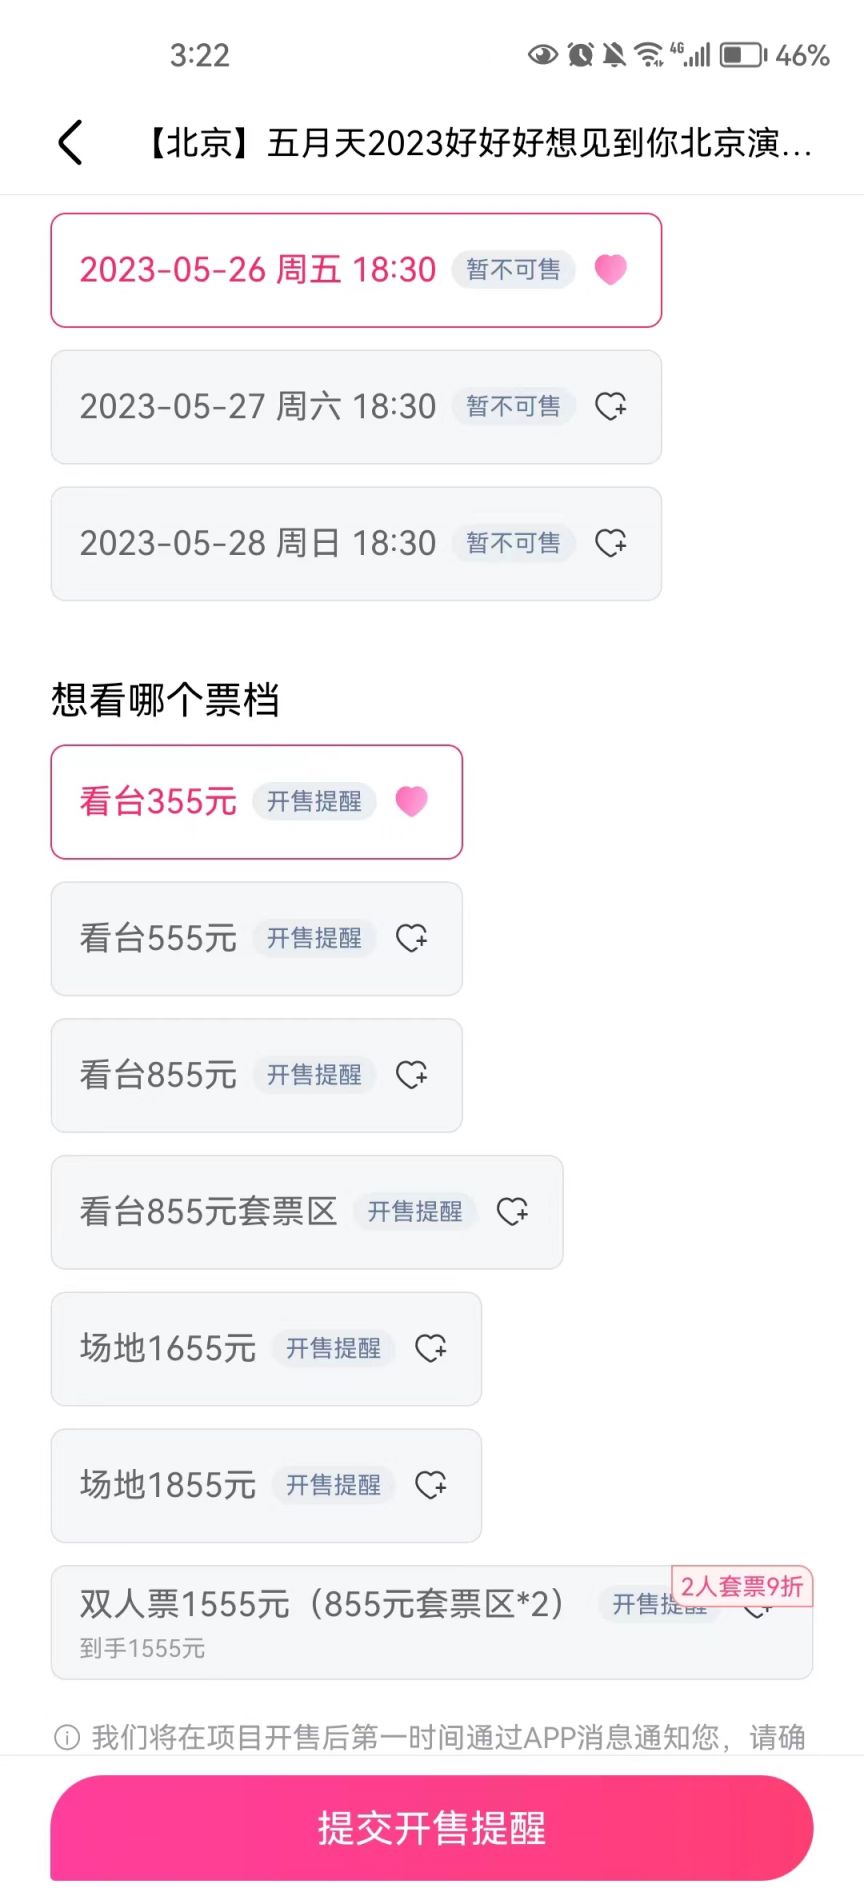Image resolution: width=864 pixels, height=1900 pixels.
Task: Select the 2023-05-28 周日 18:30 session
Action: click(x=258, y=544)
